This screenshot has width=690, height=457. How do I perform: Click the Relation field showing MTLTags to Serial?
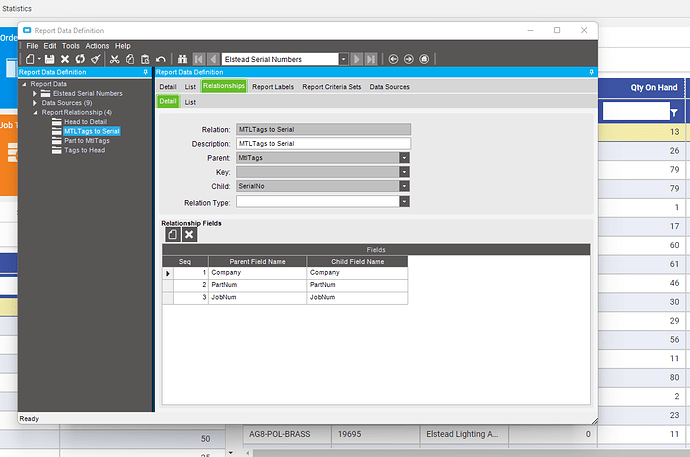(323, 129)
